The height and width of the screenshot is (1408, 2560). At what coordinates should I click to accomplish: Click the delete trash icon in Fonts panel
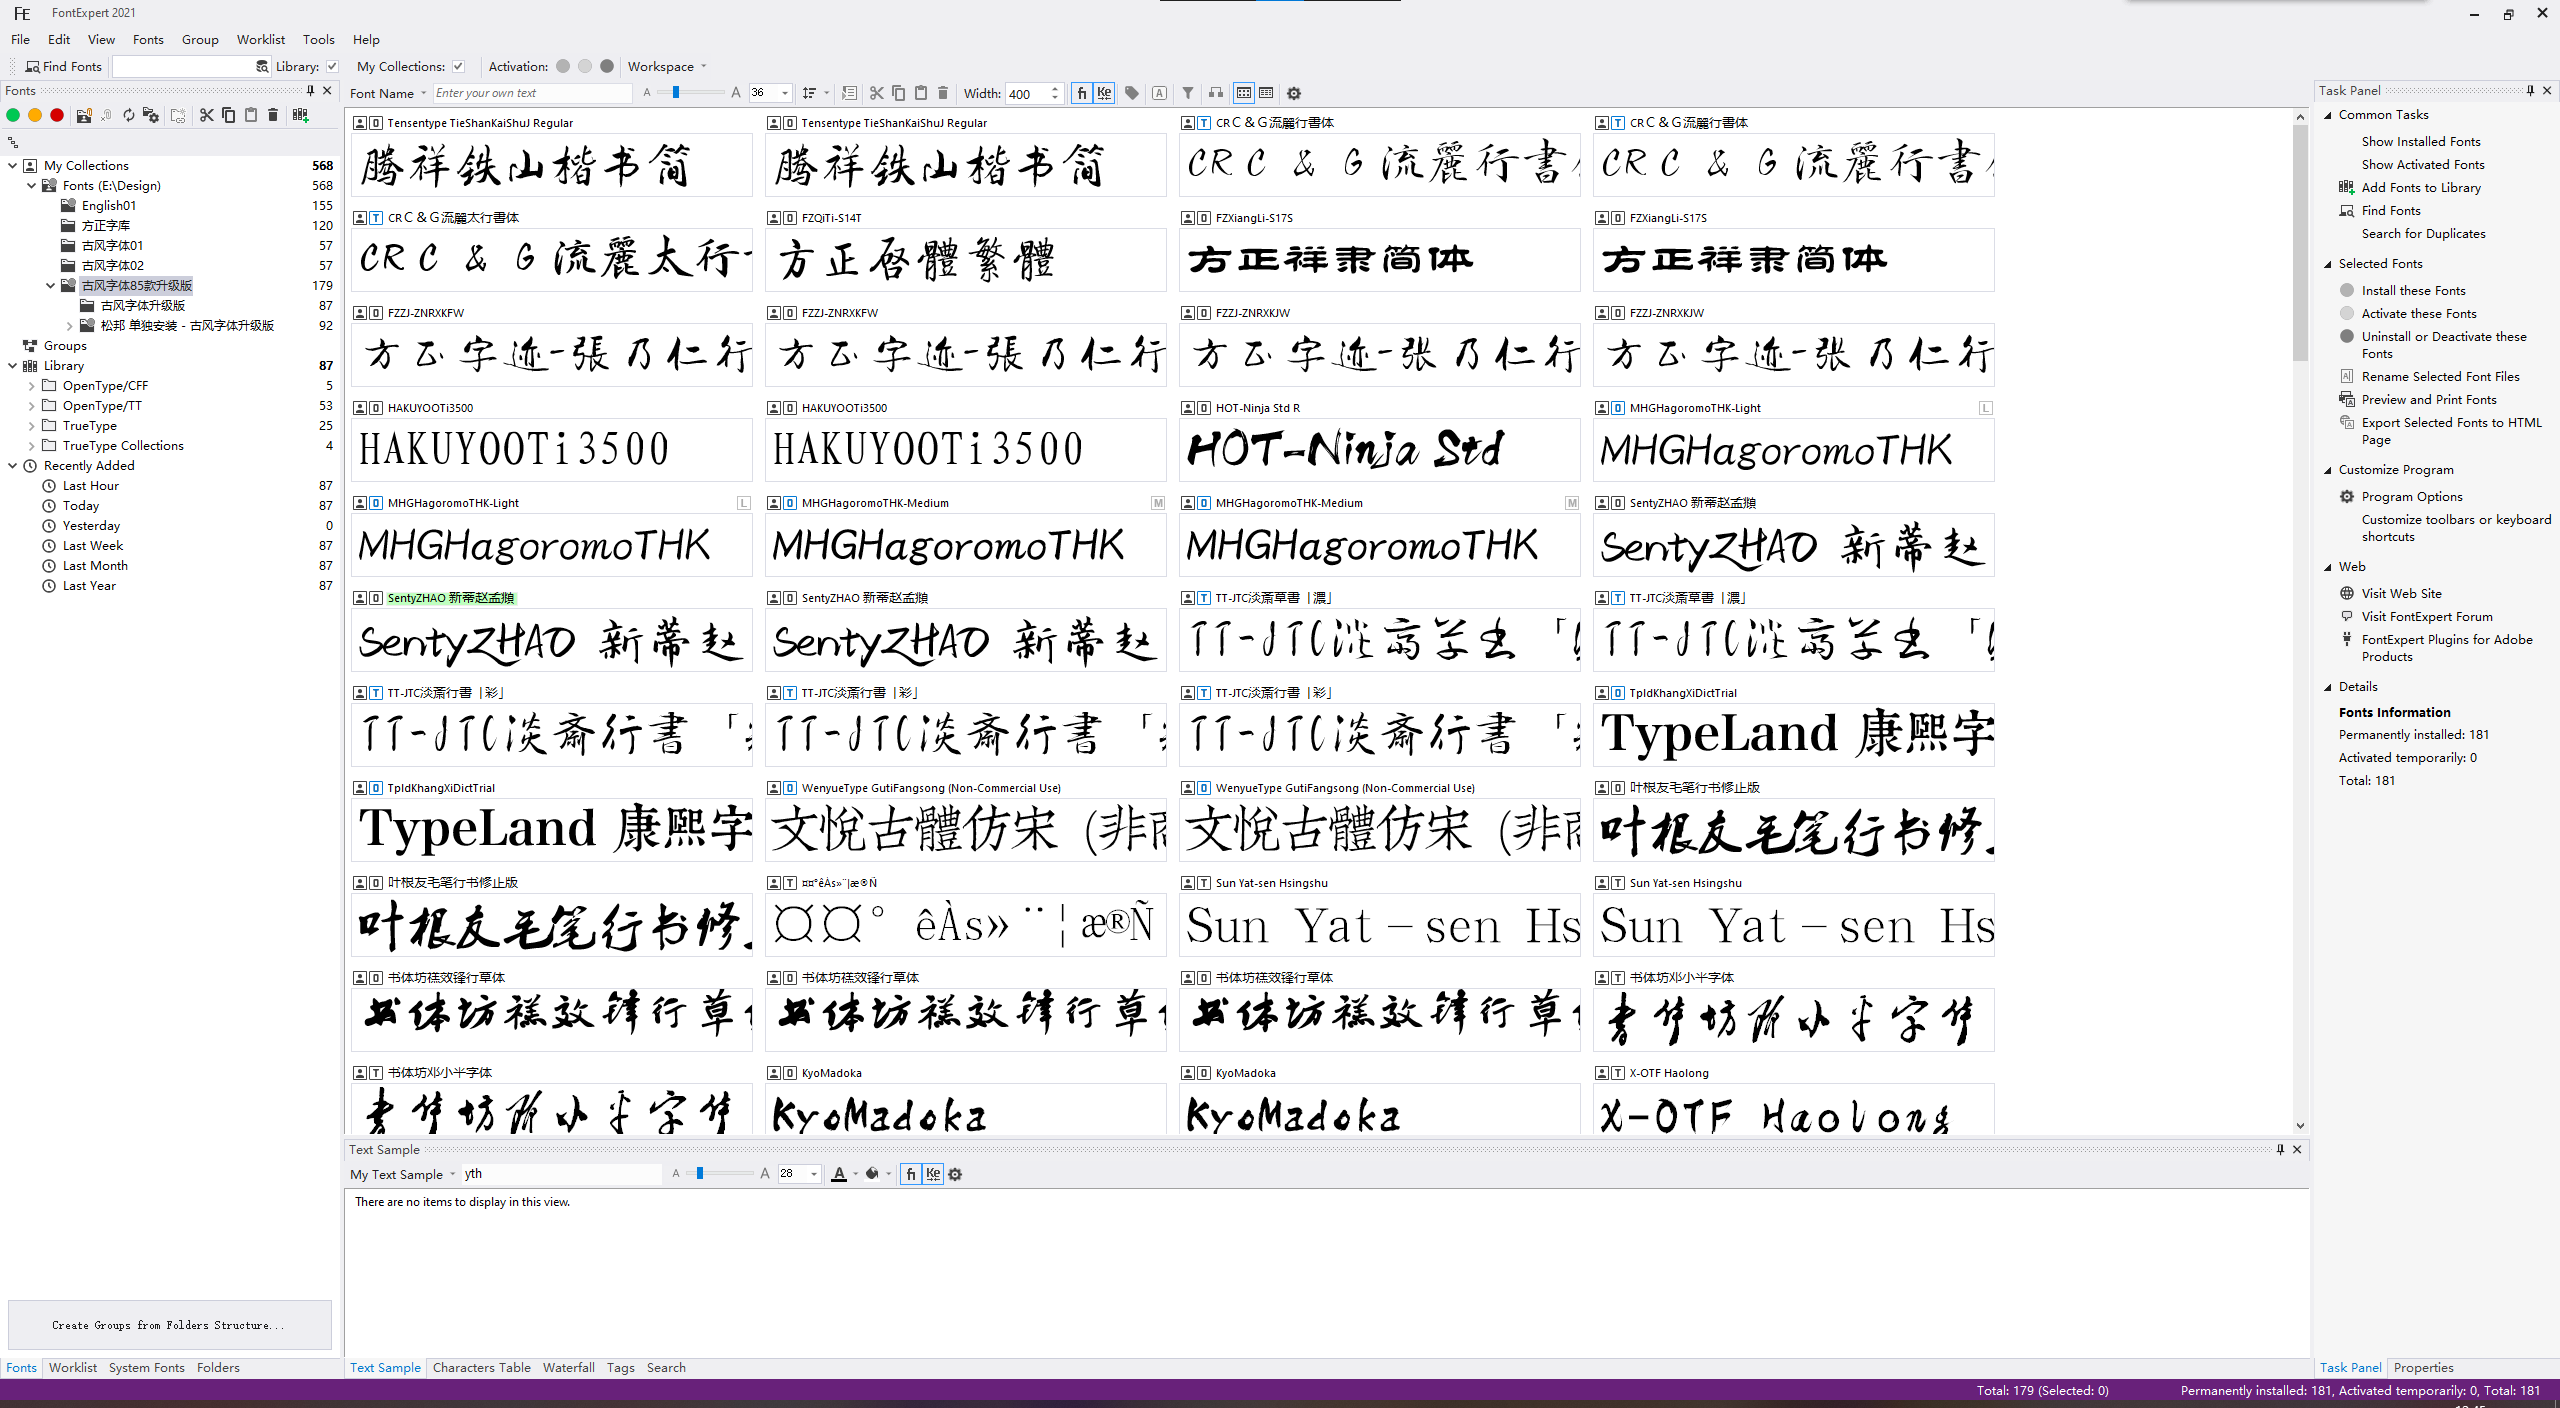[x=273, y=115]
